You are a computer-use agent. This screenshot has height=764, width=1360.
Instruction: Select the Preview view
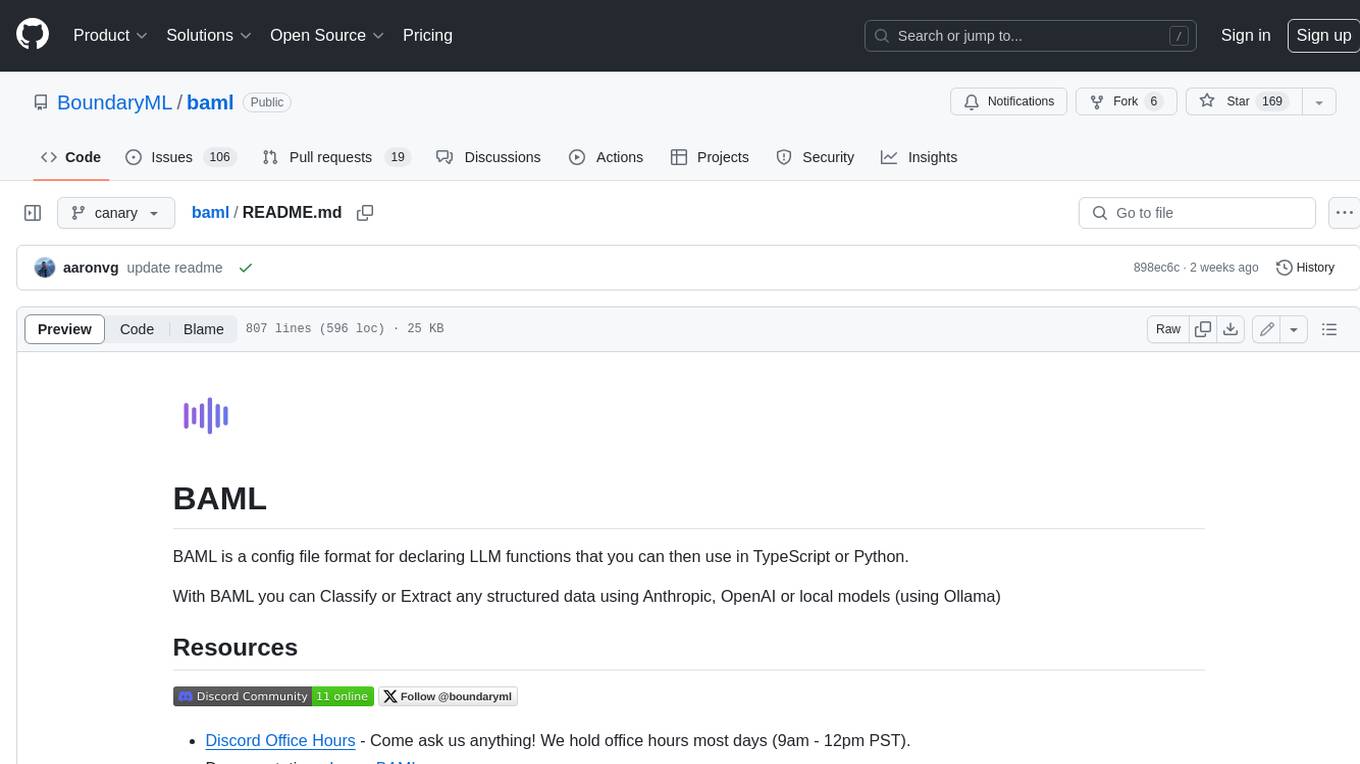pyautogui.click(x=65, y=329)
